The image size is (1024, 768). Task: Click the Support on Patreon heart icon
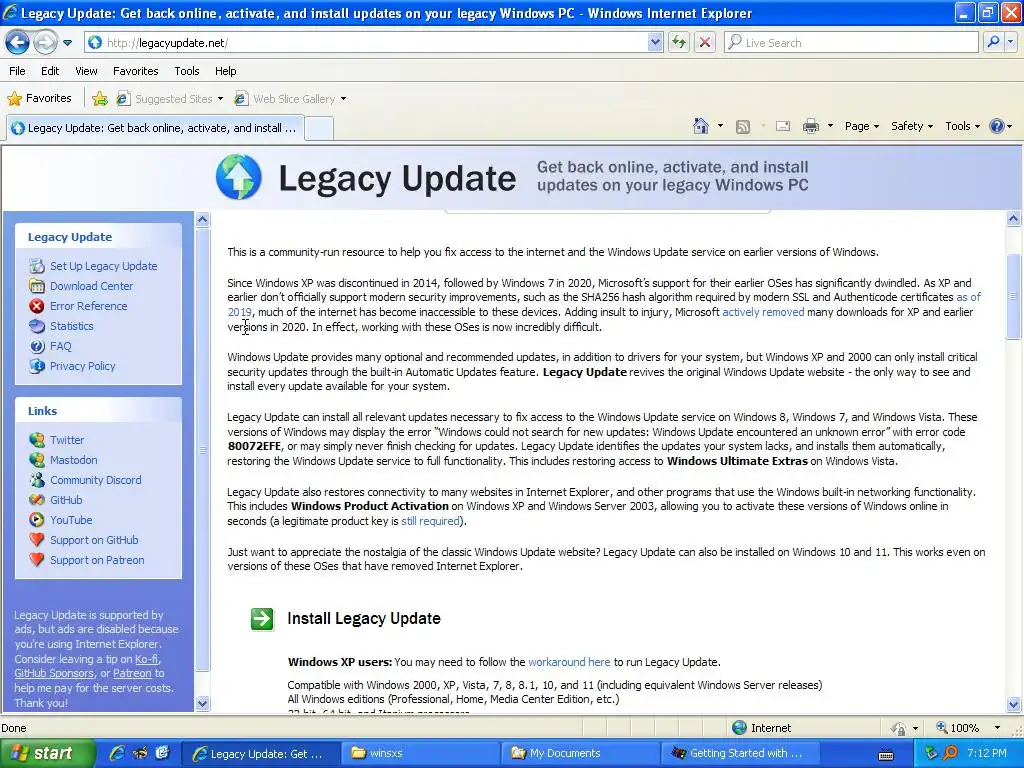[x=37, y=560]
